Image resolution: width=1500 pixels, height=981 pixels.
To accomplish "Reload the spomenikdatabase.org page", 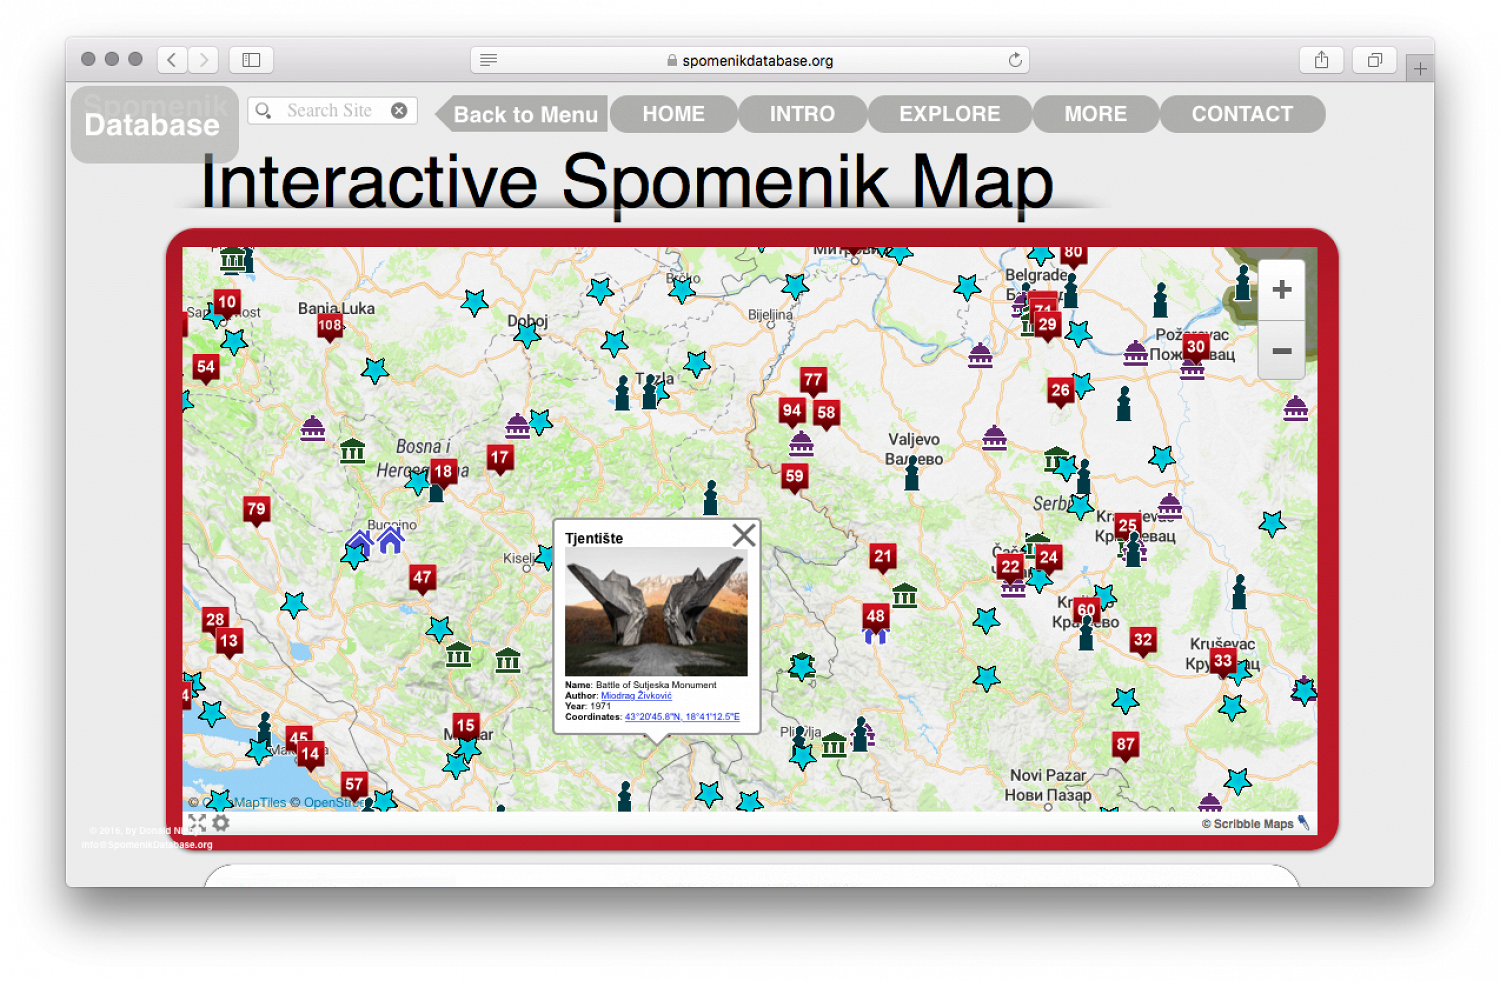I will pos(1015,60).
